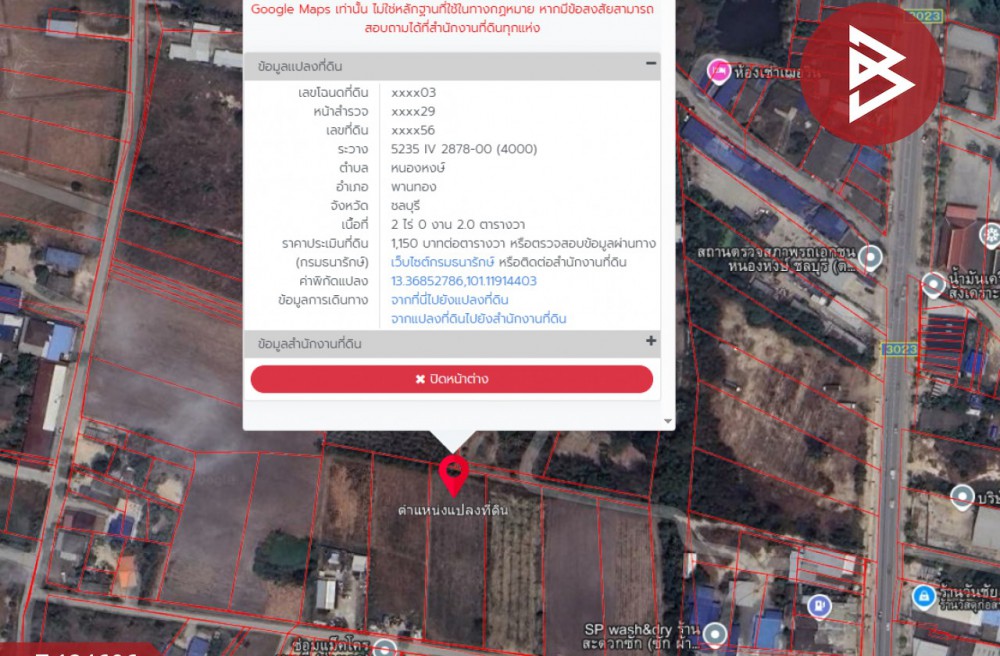The width and height of the screenshot is (1000, 656).
Task: Expand the ข้อมูลสำนักงานที่ดิน section with plus icon
Action: point(651,342)
